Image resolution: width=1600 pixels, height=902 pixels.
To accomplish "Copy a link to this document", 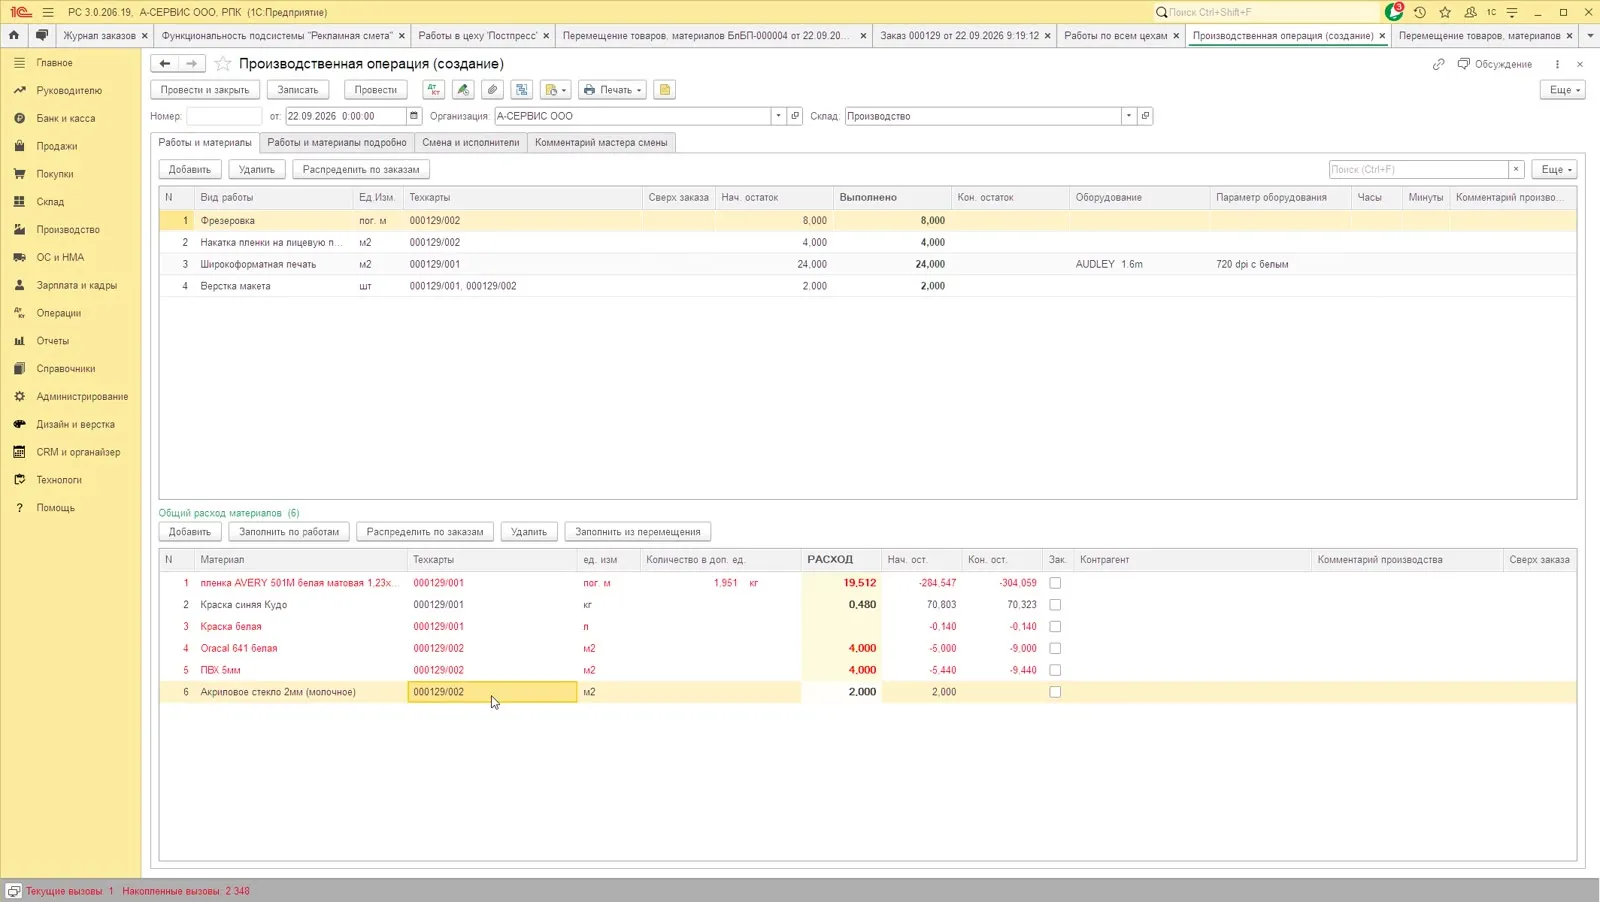I will tap(1438, 64).
